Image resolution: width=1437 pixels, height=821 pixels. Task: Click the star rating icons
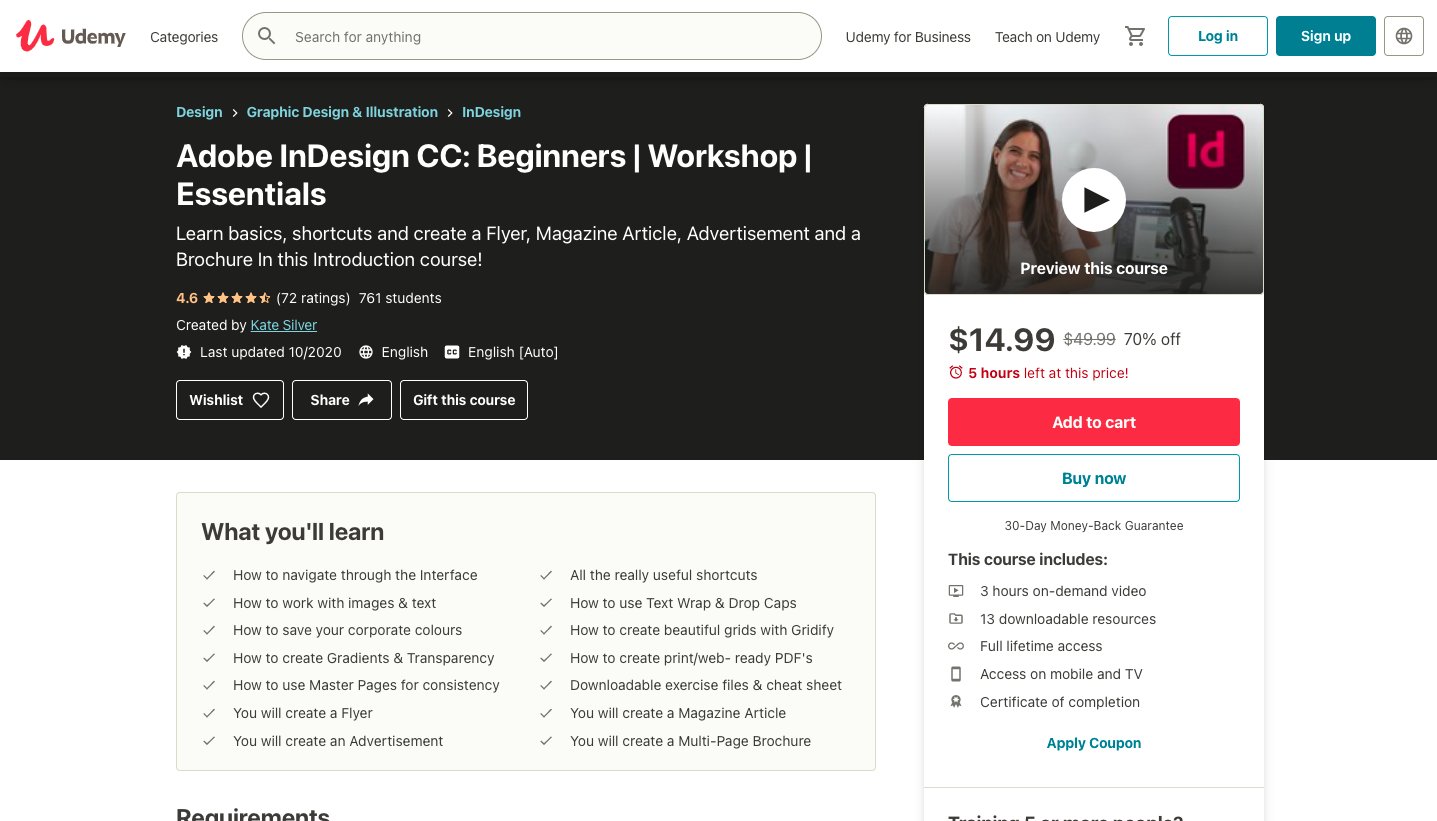point(237,298)
